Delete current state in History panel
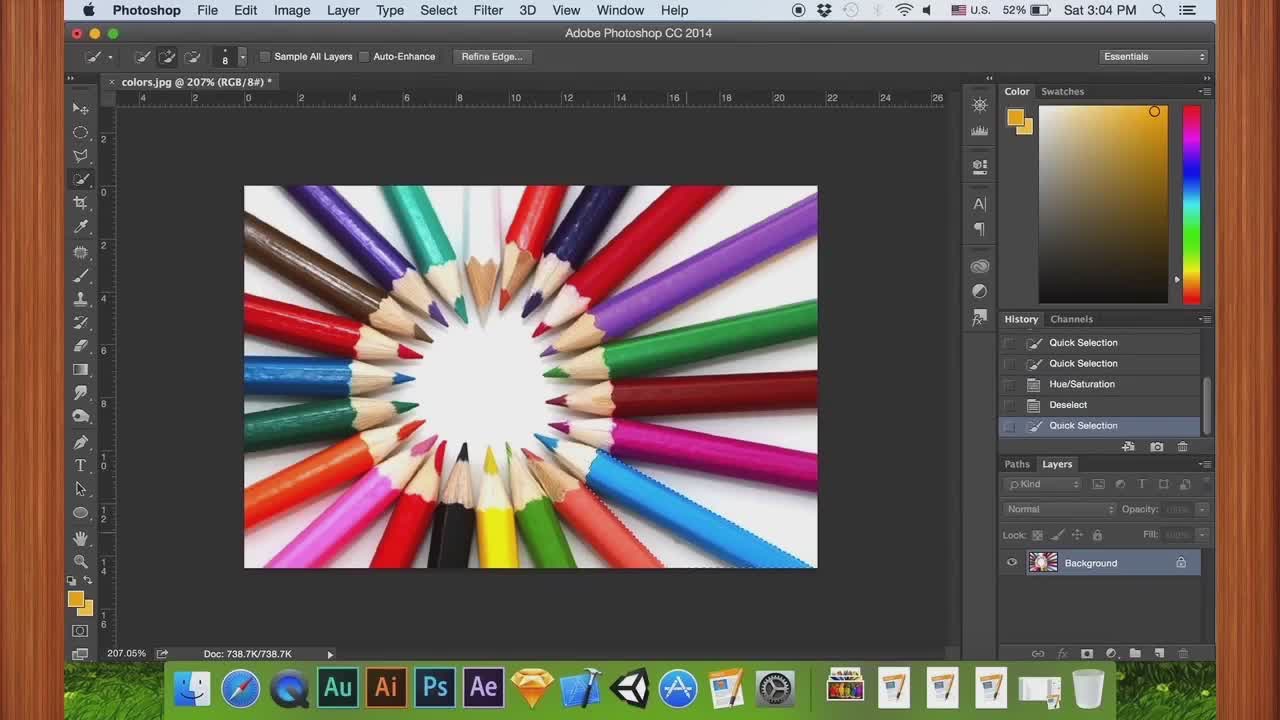 coord(1182,447)
